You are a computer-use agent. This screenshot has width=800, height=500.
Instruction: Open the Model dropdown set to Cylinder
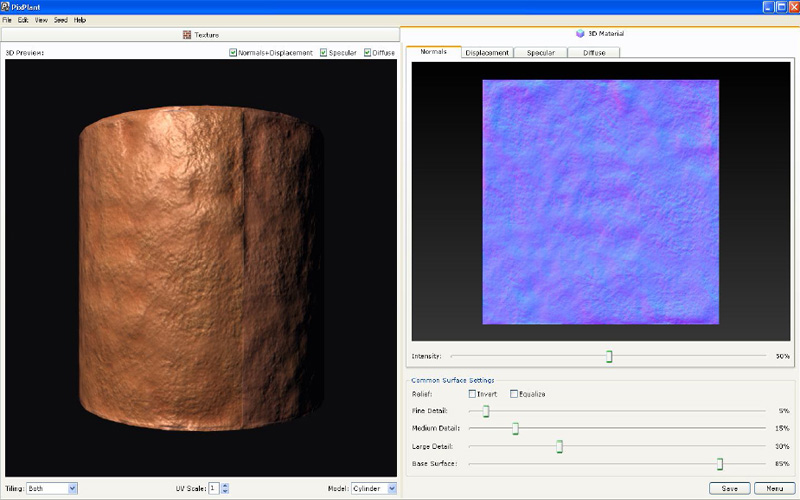373,488
